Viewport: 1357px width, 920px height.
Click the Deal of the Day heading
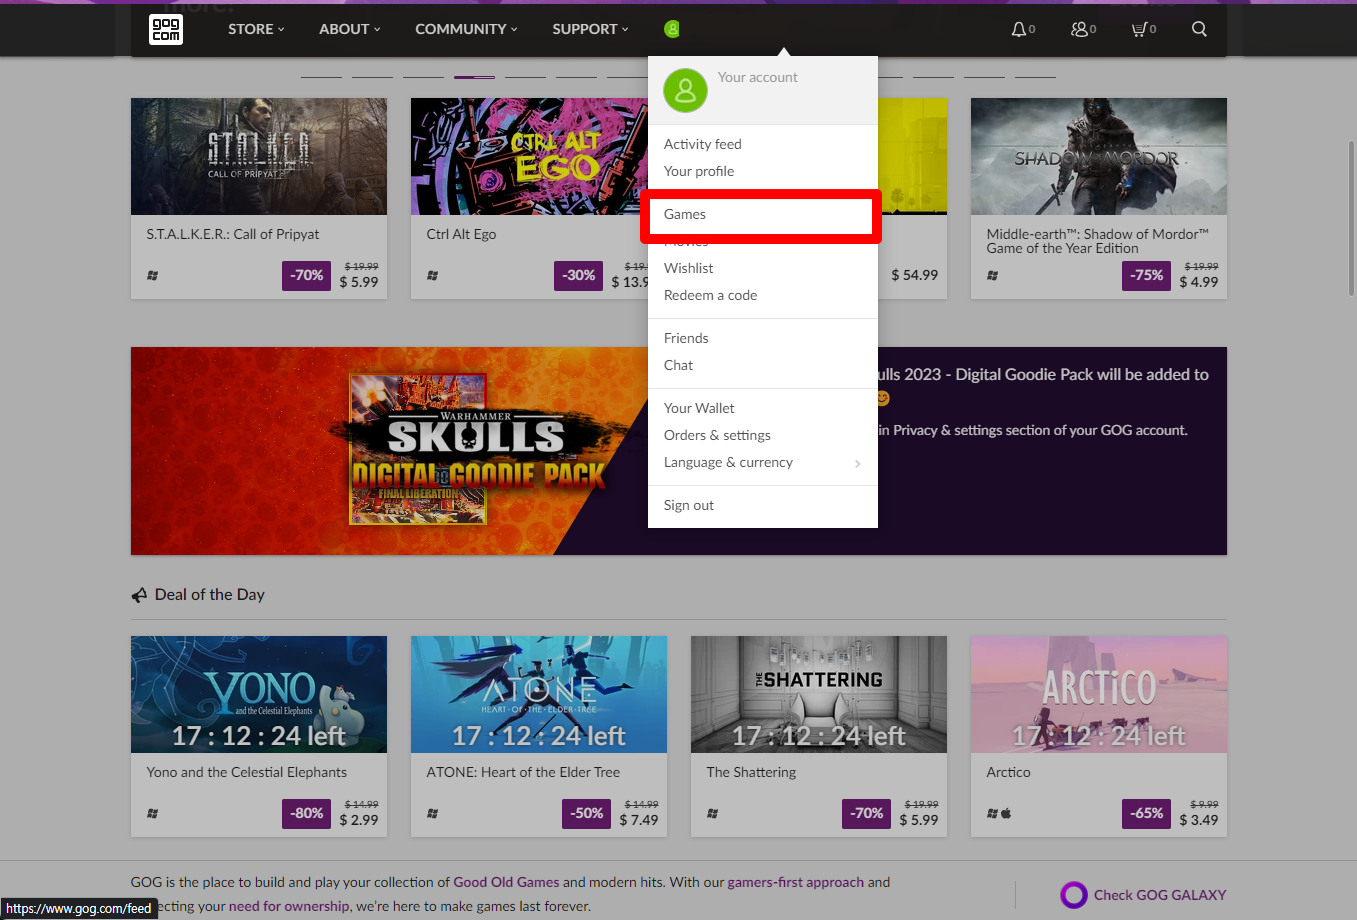[210, 595]
